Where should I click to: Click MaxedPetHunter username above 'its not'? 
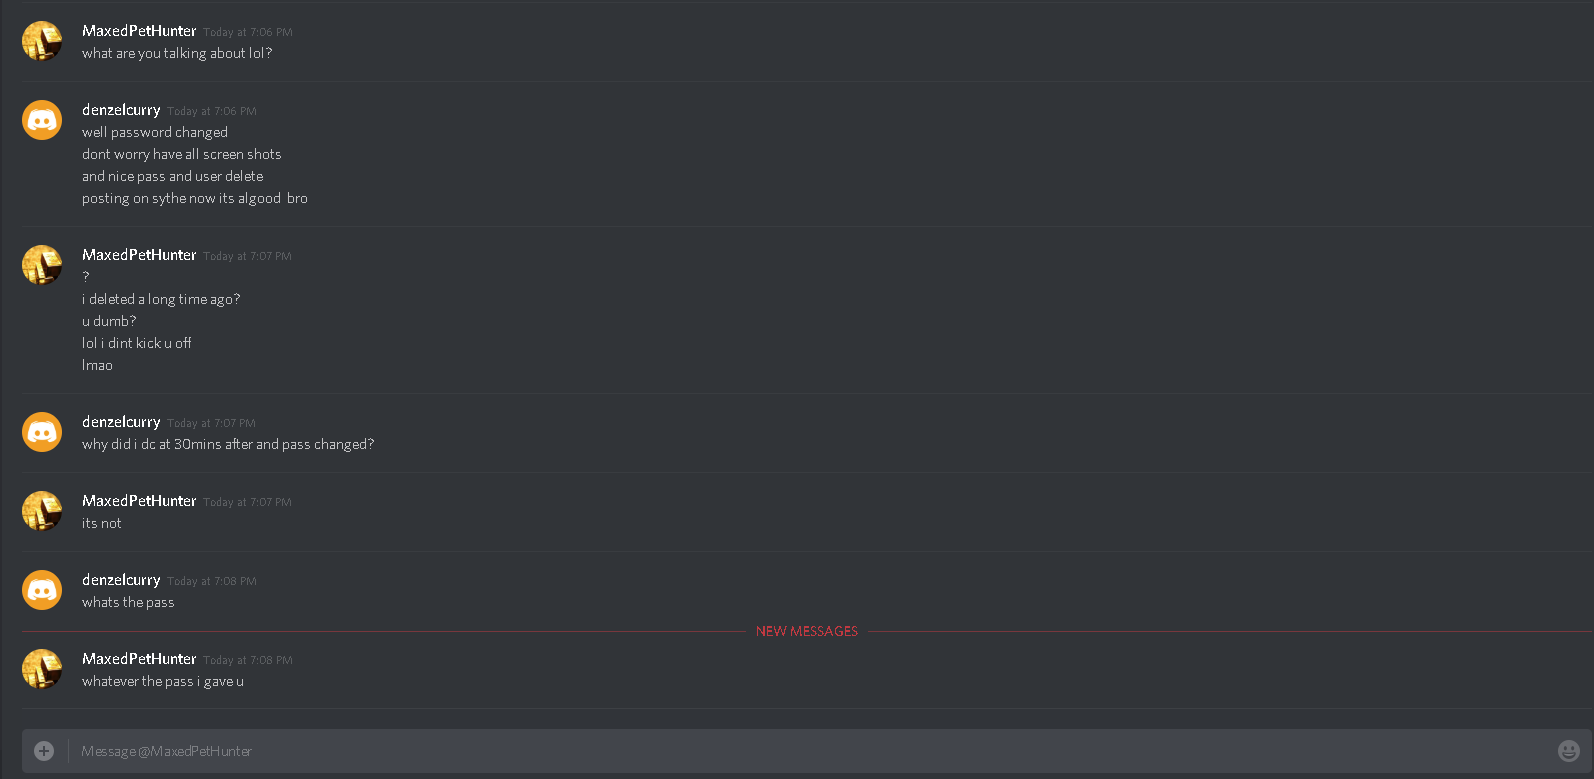tap(139, 501)
